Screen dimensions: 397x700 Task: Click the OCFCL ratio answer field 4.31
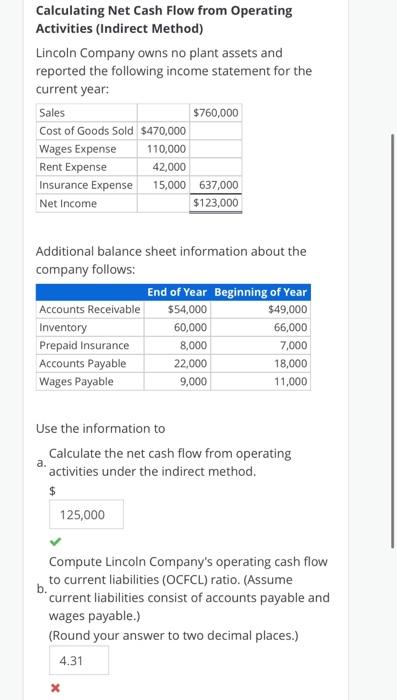(x=79, y=660)
